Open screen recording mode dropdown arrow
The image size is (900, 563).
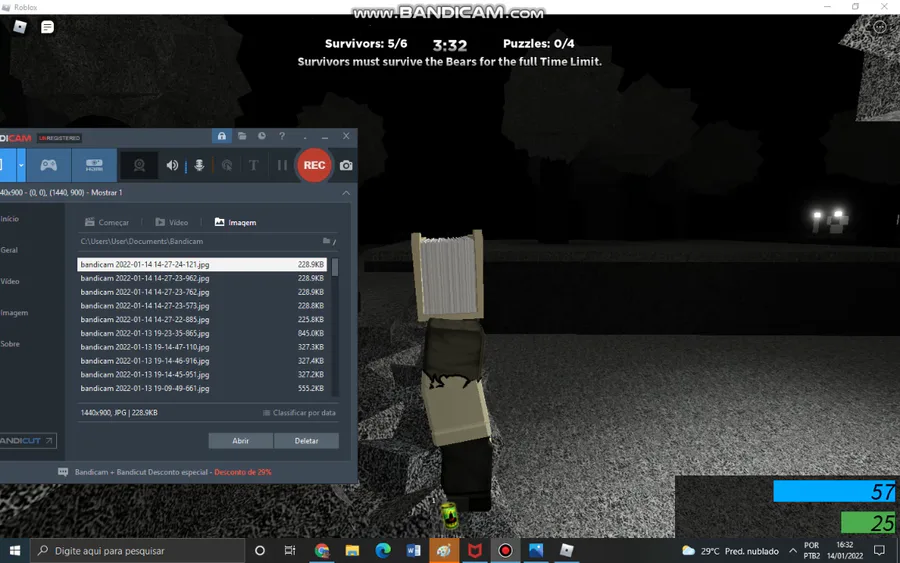pos(21,165)
